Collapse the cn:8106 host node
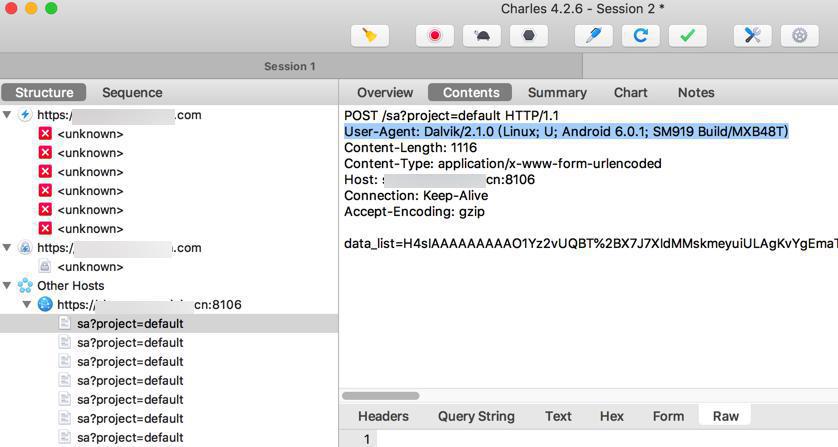Viewport: 838px width, 447px height. (27, 305)
